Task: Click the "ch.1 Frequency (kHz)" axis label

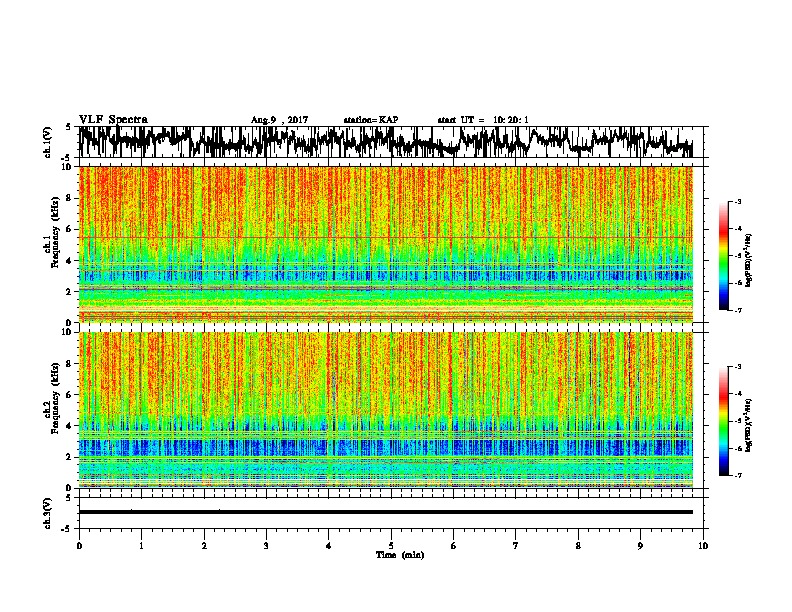Action: (52, 232)
